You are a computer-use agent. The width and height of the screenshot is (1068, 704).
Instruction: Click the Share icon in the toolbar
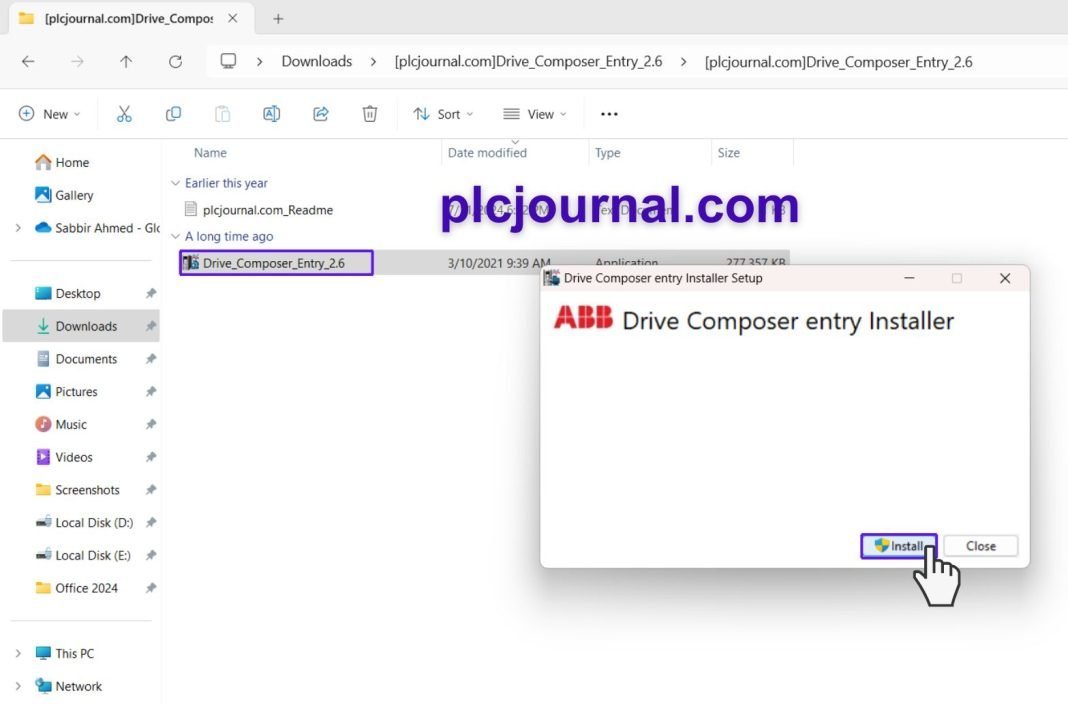click(320, 113)
